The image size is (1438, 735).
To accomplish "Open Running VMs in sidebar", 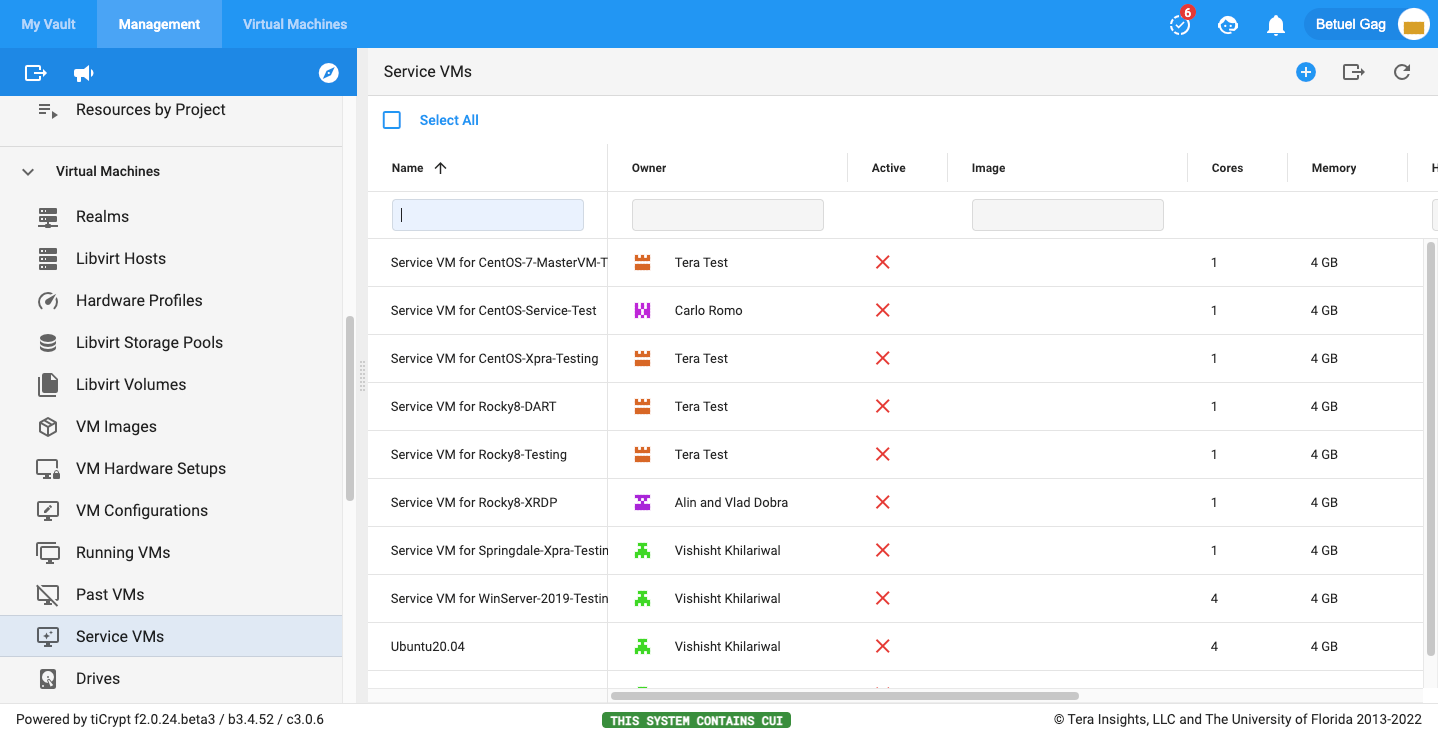I will coord(123,552).
